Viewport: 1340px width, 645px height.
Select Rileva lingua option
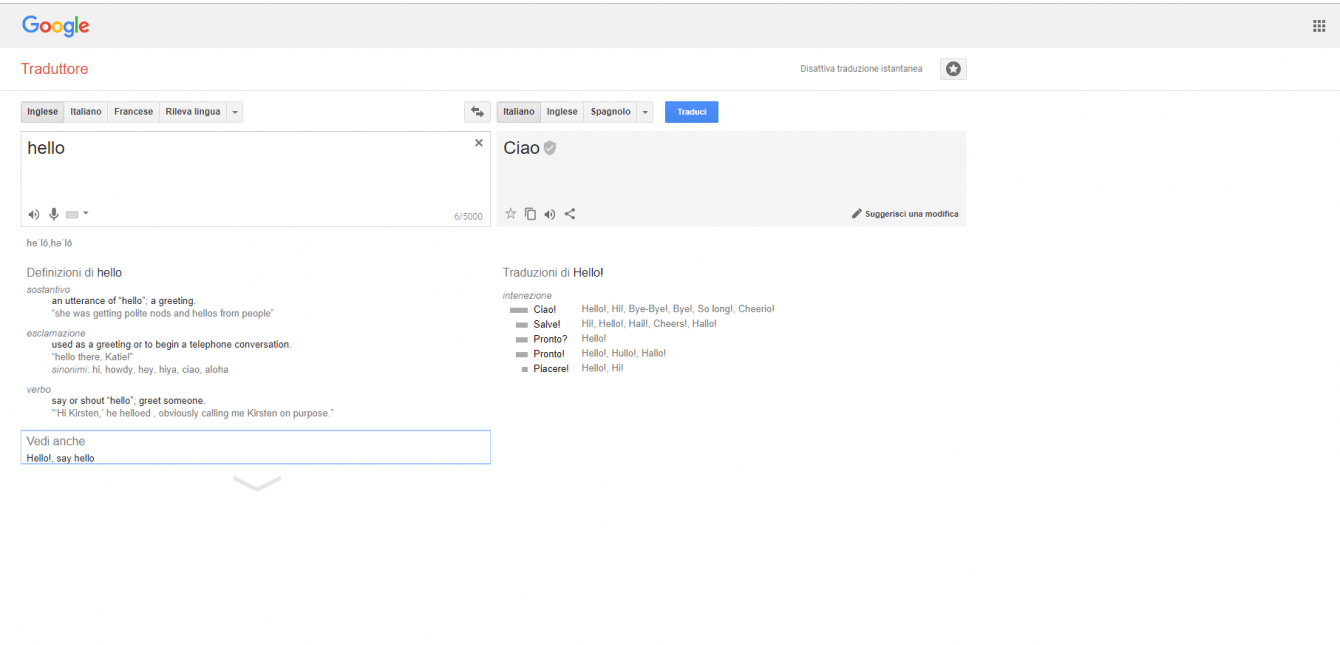[193, 112]
